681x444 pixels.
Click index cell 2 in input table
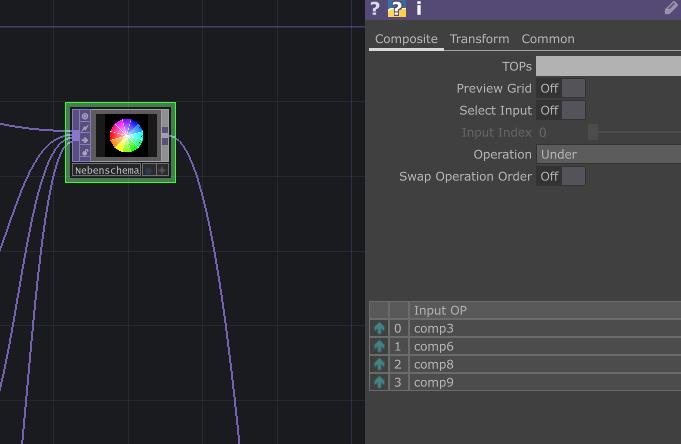click(x=398, y=364)
